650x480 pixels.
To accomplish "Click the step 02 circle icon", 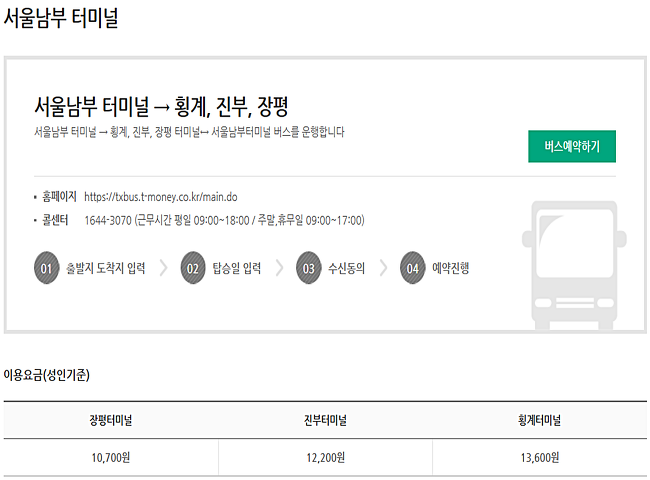I will pos(193,268).
